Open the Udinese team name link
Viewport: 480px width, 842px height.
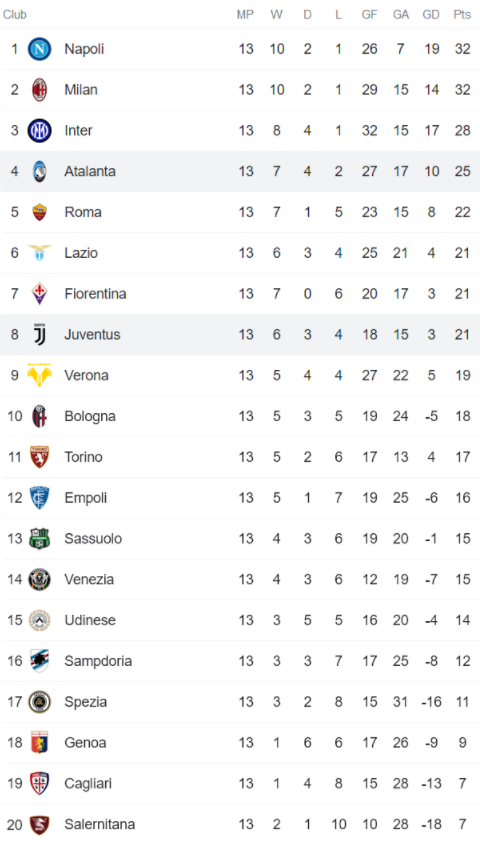click(x=90, y=620)
